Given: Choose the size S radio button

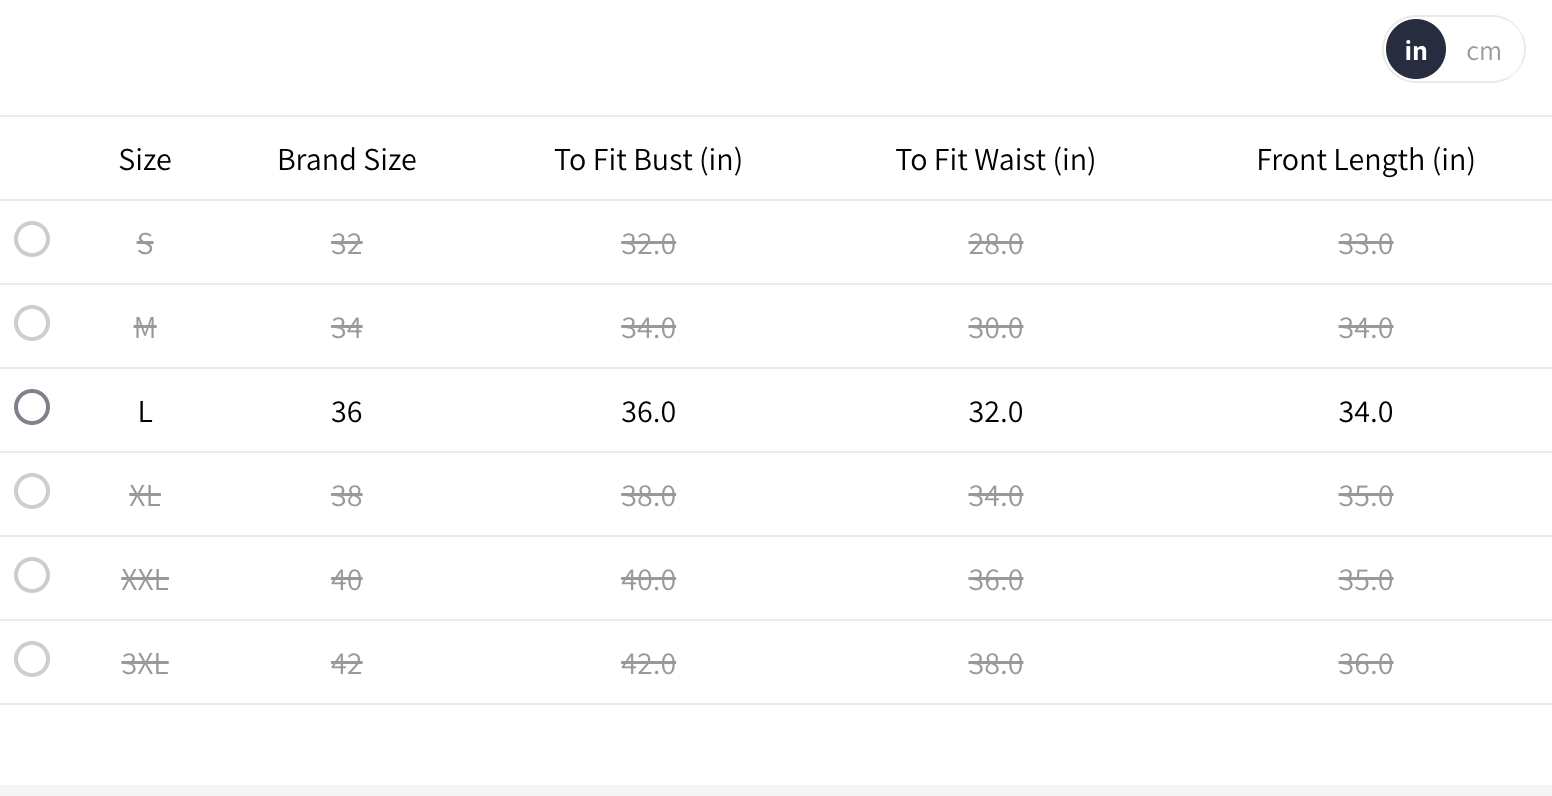Looking at the screenshot, I should (x=32, y=239).
